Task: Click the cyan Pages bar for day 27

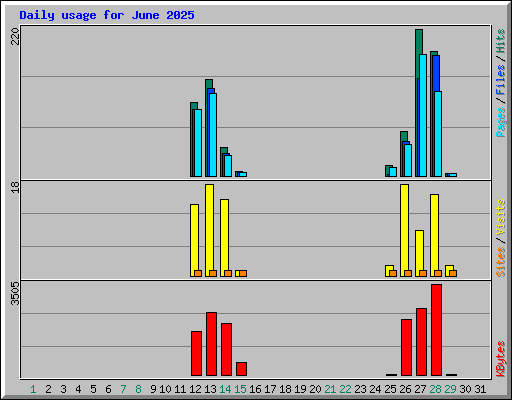Action: pos(423,115)
